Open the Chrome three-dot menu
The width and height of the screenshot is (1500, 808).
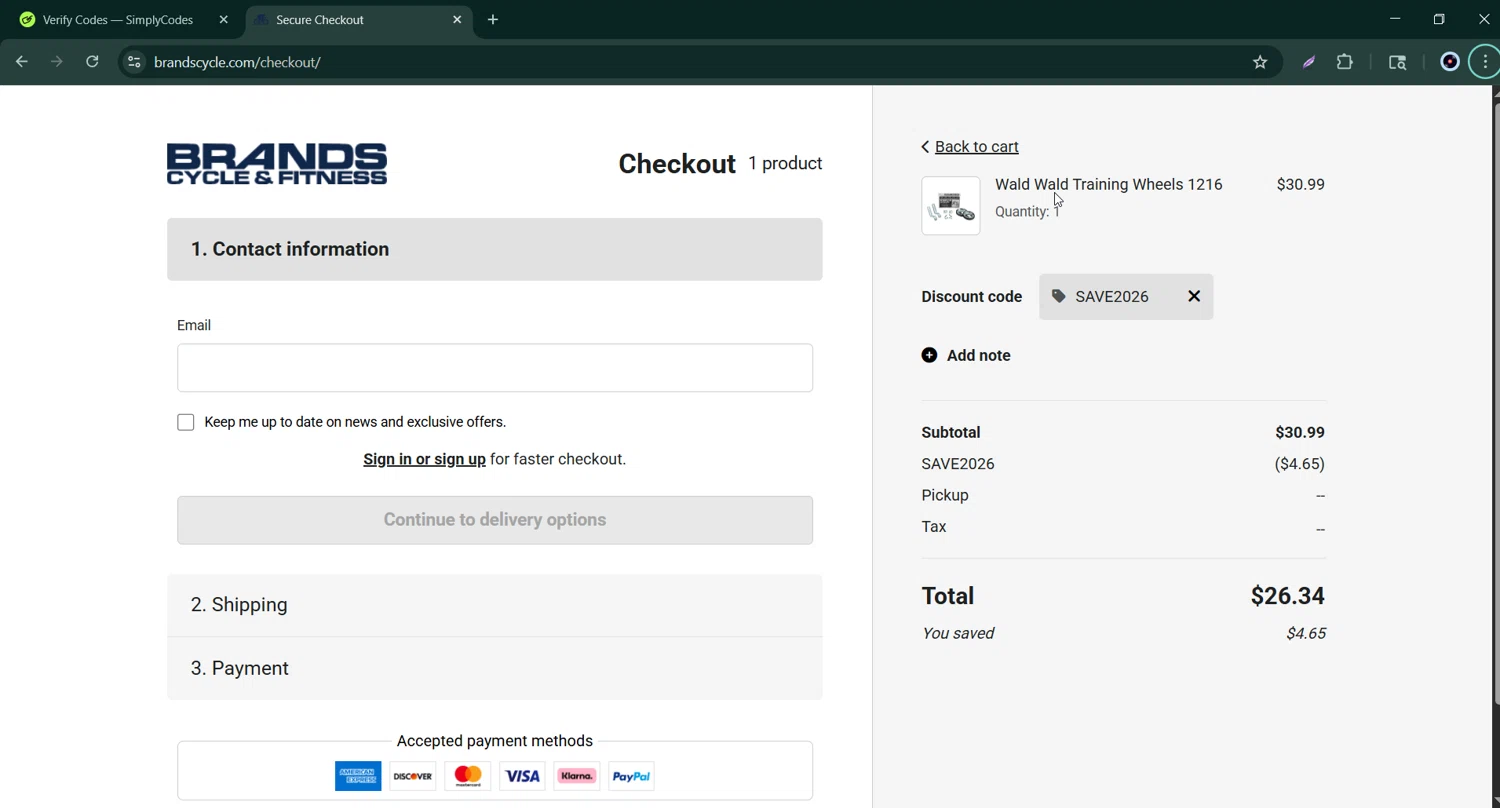coord(1485,62)
